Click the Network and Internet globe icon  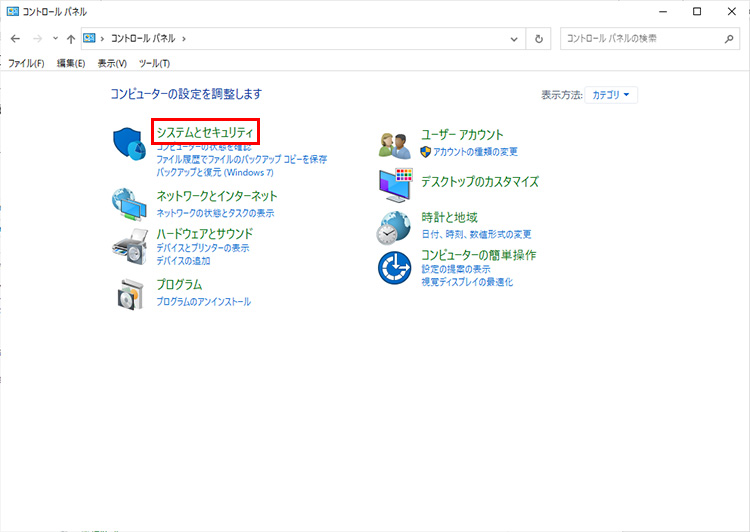click(x=129, y=203)
